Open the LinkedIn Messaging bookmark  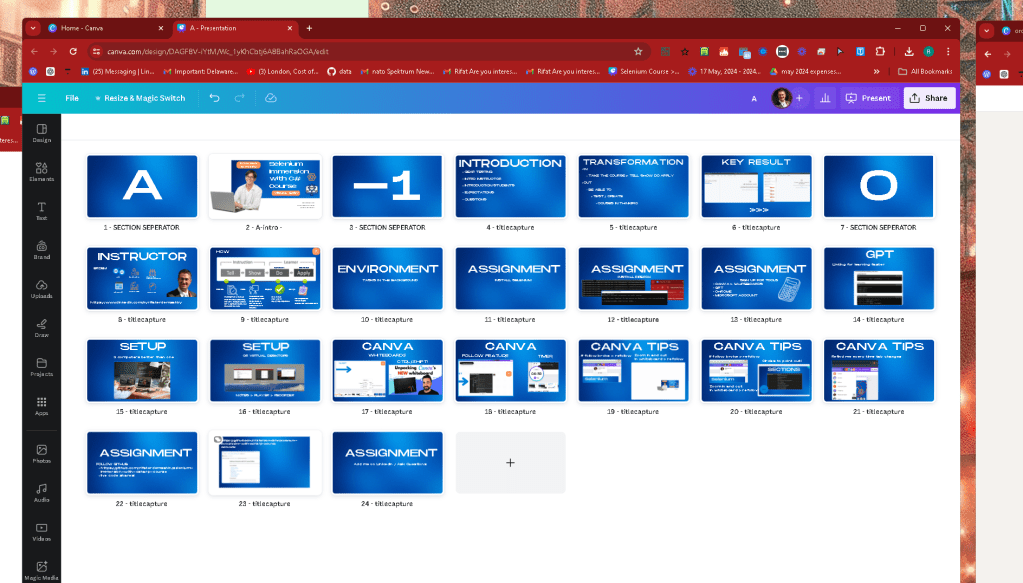(x=117, y=72)
